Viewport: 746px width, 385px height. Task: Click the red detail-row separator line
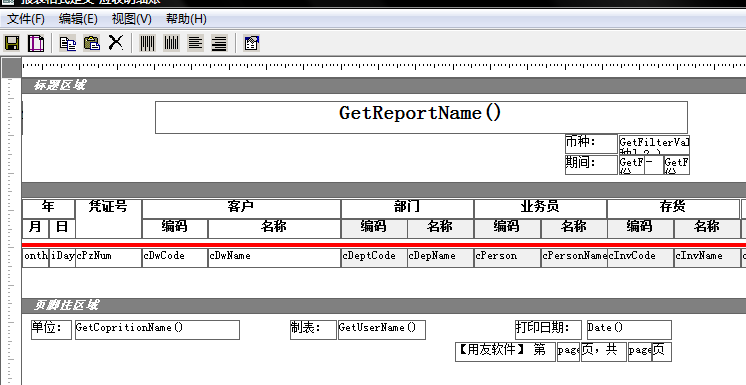click(x=383, y=245)
